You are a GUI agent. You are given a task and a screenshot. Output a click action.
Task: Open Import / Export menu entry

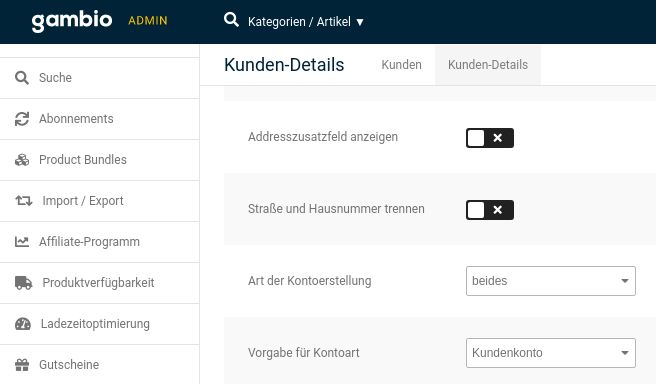click(100, 201)
